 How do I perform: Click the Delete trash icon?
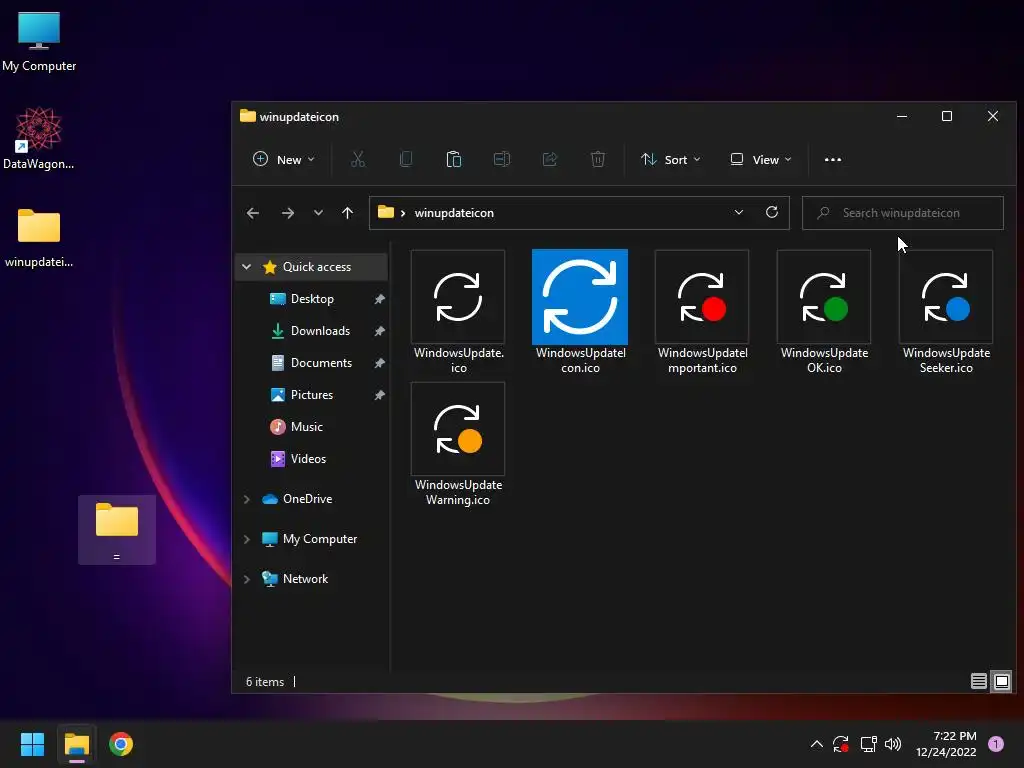(598, 159)
